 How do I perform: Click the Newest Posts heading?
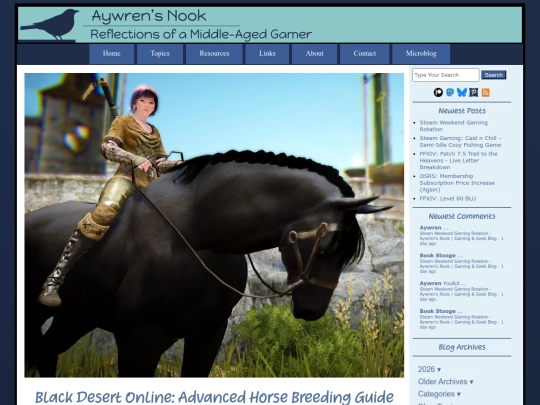pyautogui.click(x=462, y=111)
